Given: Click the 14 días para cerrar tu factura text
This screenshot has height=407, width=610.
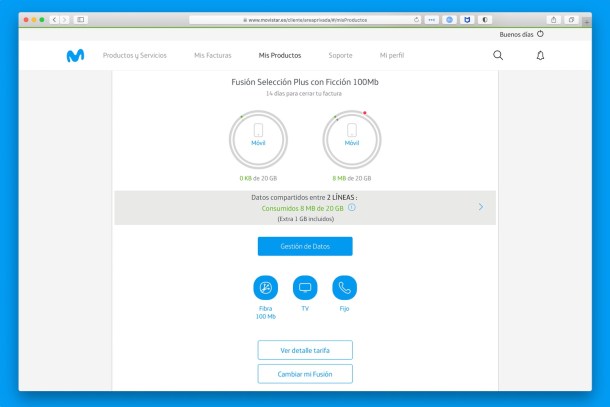Looking at the screenshot, I should [x=304, y=93].
